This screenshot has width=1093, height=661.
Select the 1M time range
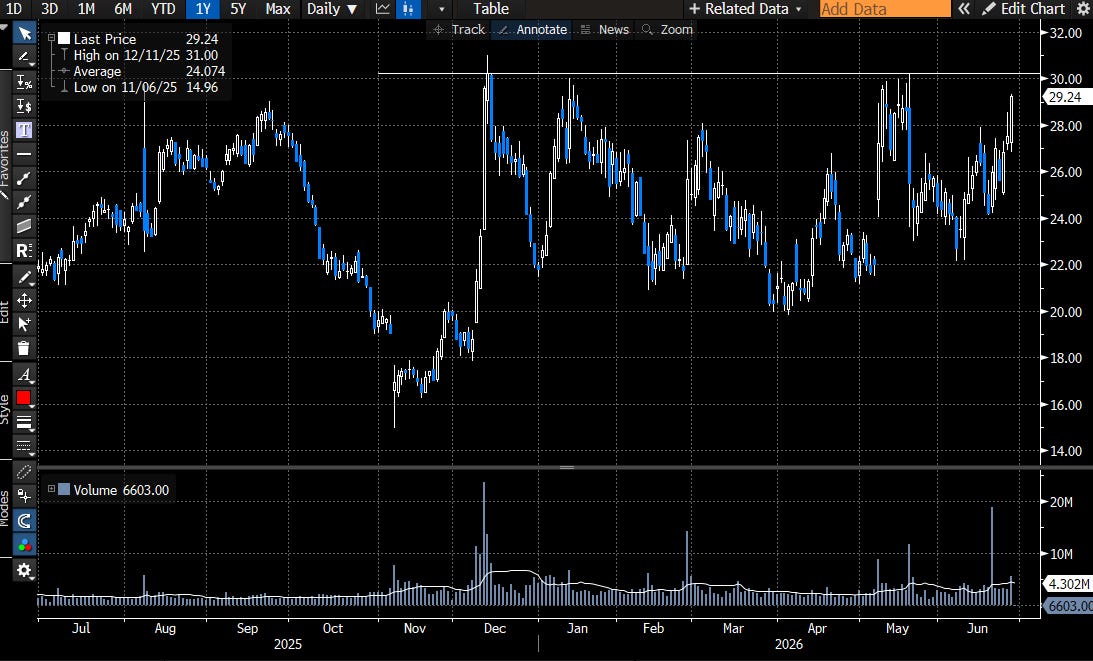click(x=86, y=9)
